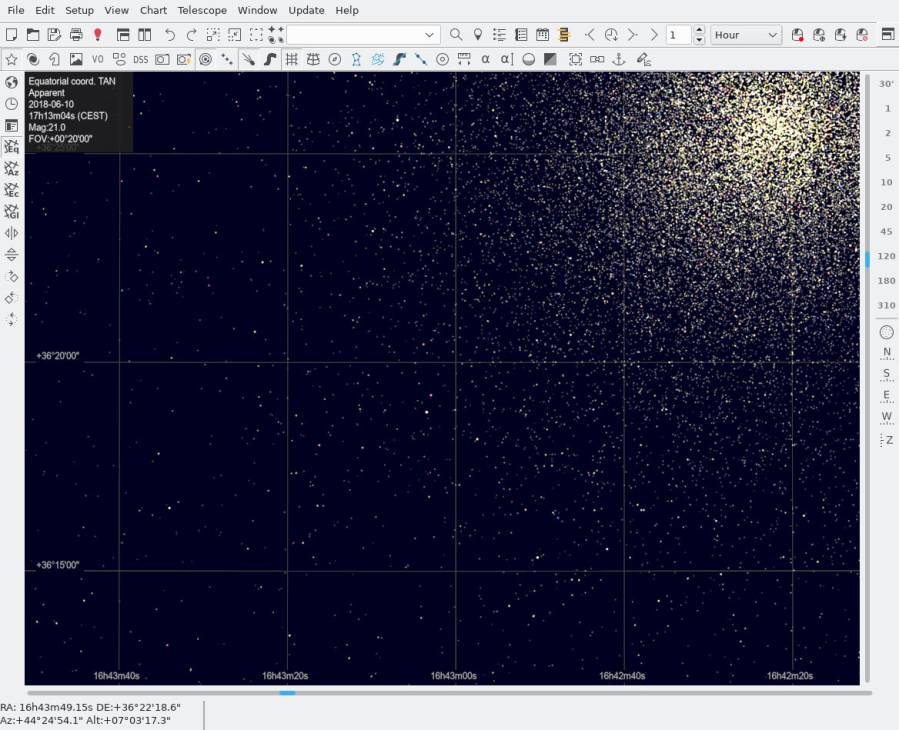Image resolution: width=899 pixels, height=730 pixels.
Task: Advance one time step with the right arrow
Action: point(632,35)
